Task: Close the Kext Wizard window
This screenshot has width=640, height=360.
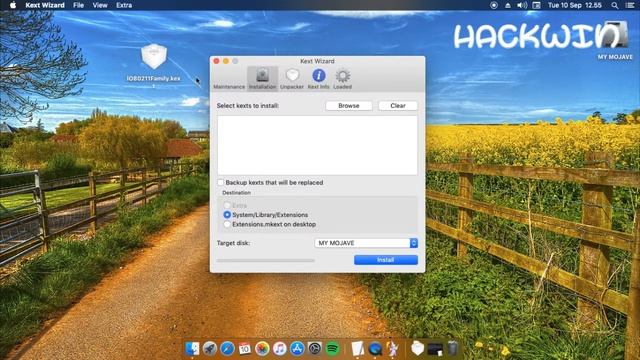Action: (216, 61)
